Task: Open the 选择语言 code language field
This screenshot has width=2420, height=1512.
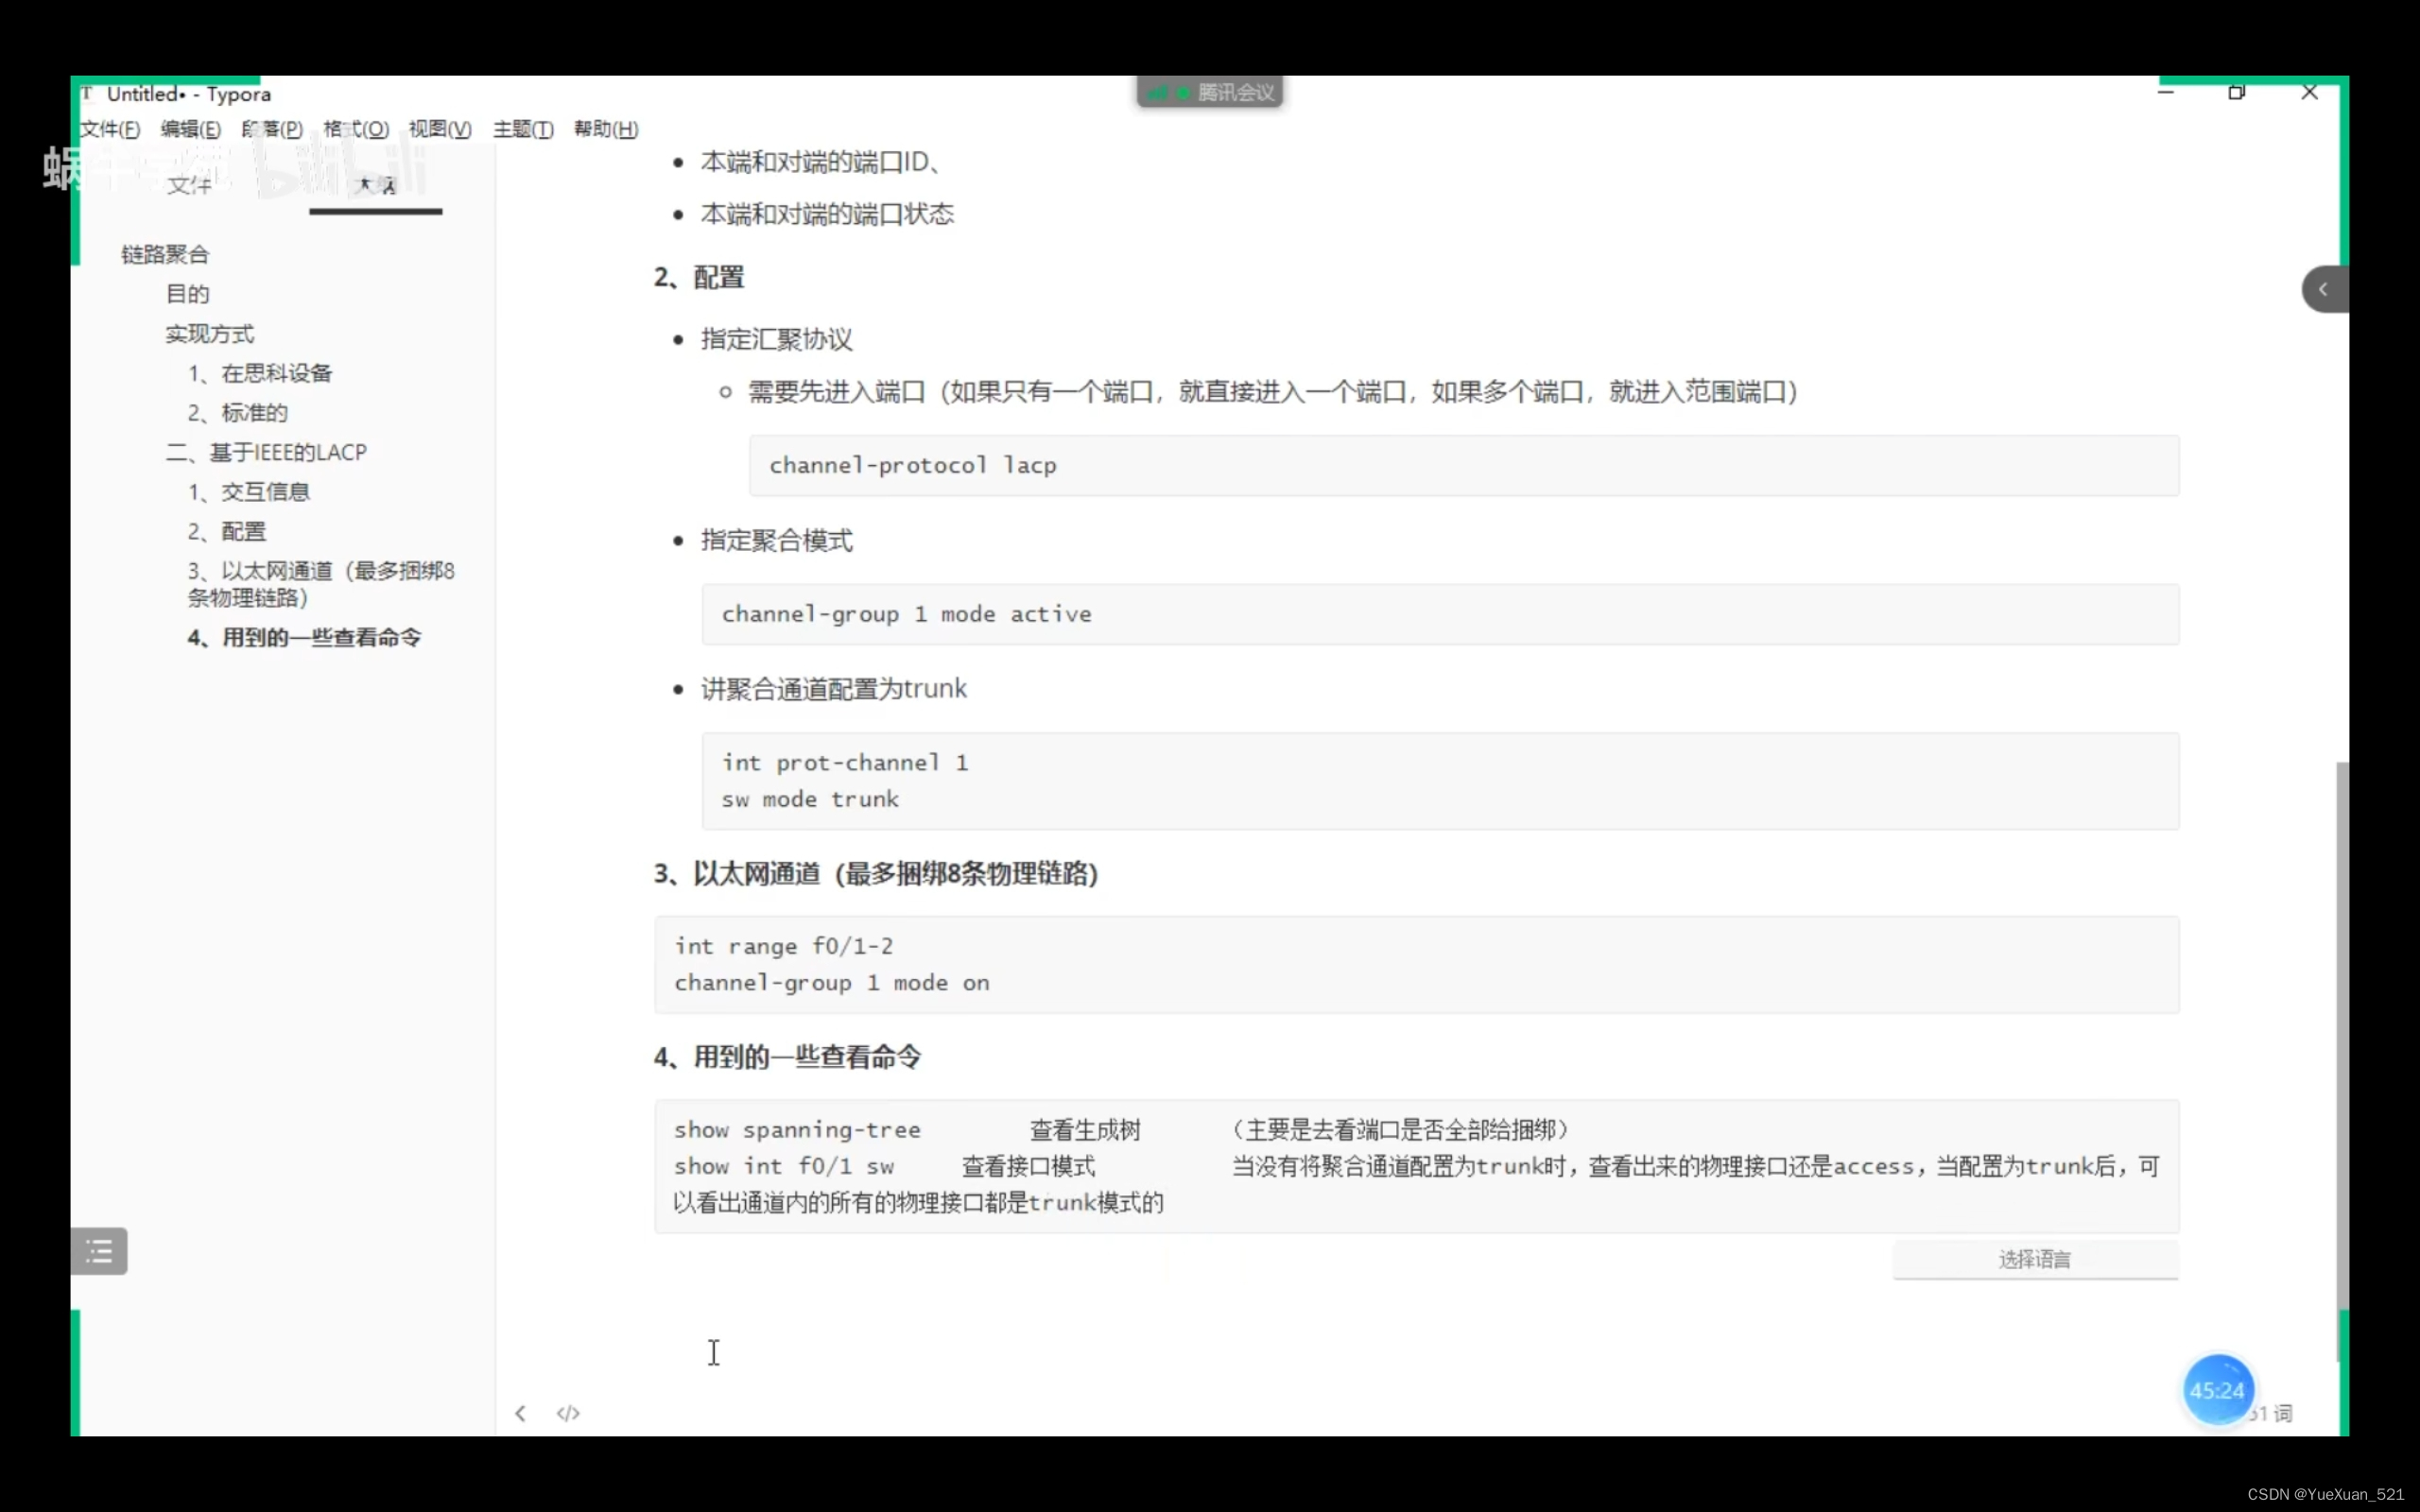Action: (2035, 1259)
